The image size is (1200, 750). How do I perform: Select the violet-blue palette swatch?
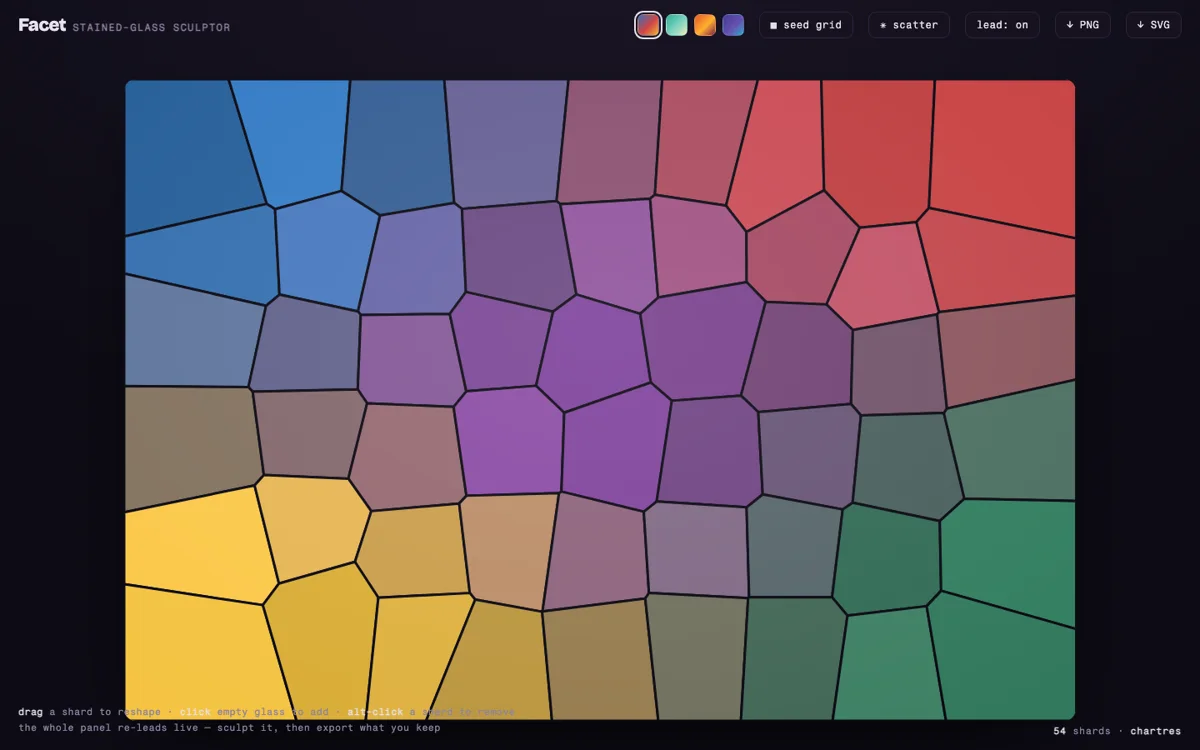pos(733,25)
